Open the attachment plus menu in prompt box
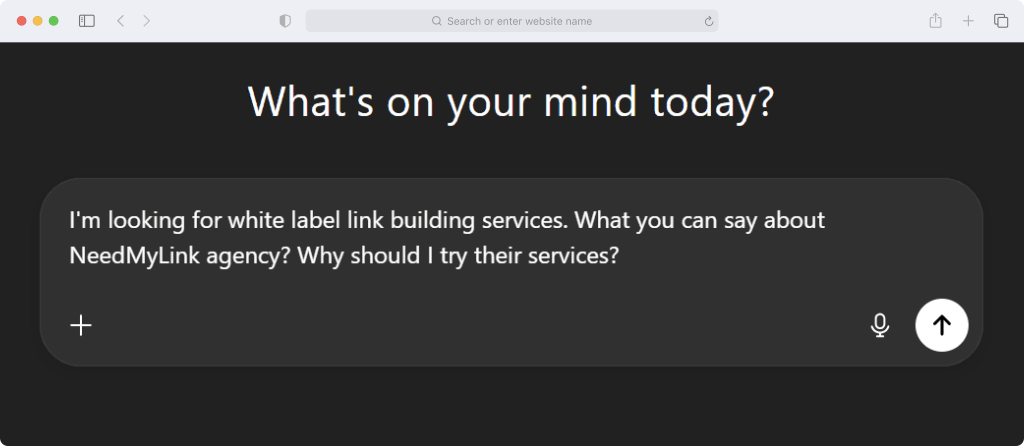The height and width of the screenshot is (446, 1024). [x=81, y=325]
